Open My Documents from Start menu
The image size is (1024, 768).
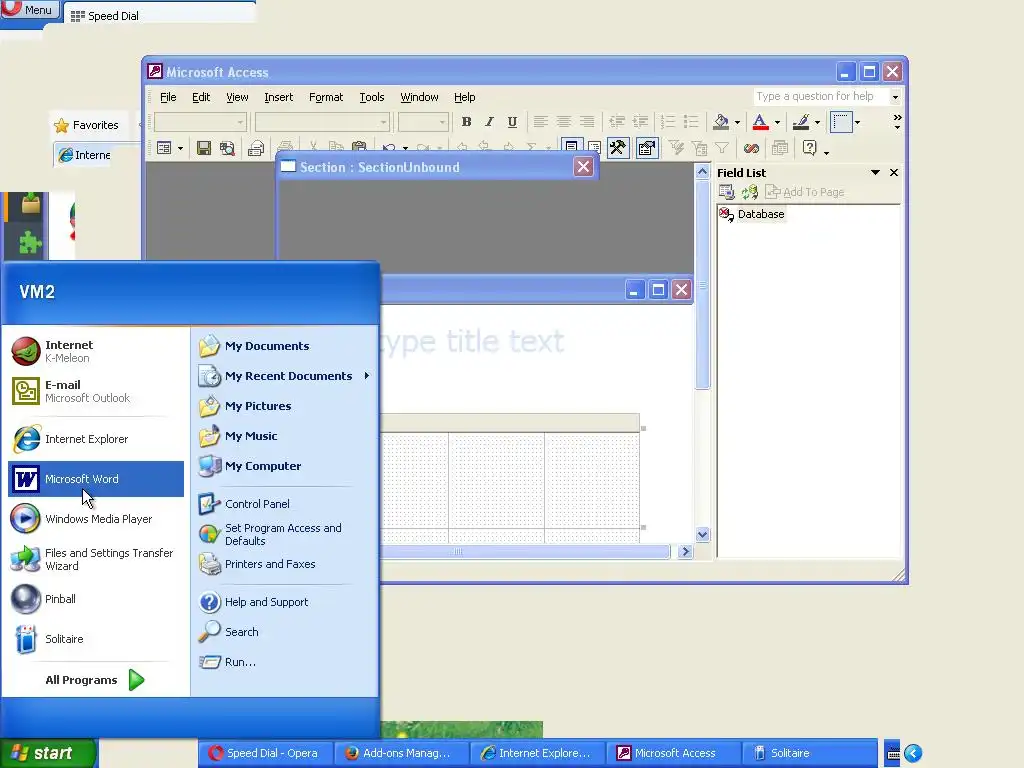(x=285, y=345)
